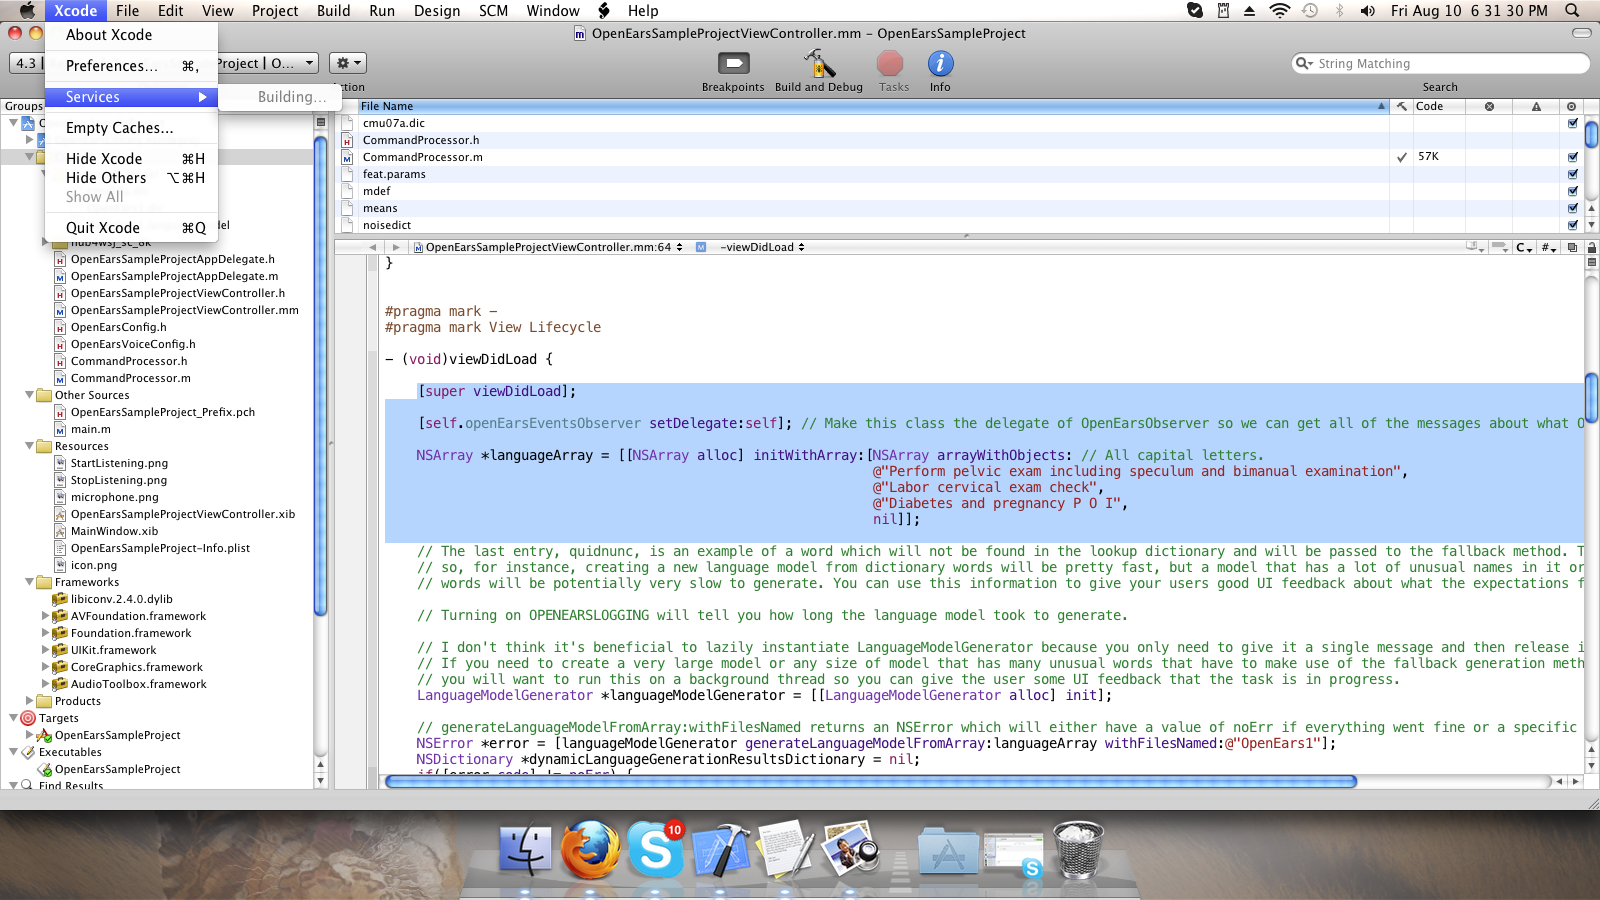Collapse the Resources group
1600x900 pixels.
(29, 446)
